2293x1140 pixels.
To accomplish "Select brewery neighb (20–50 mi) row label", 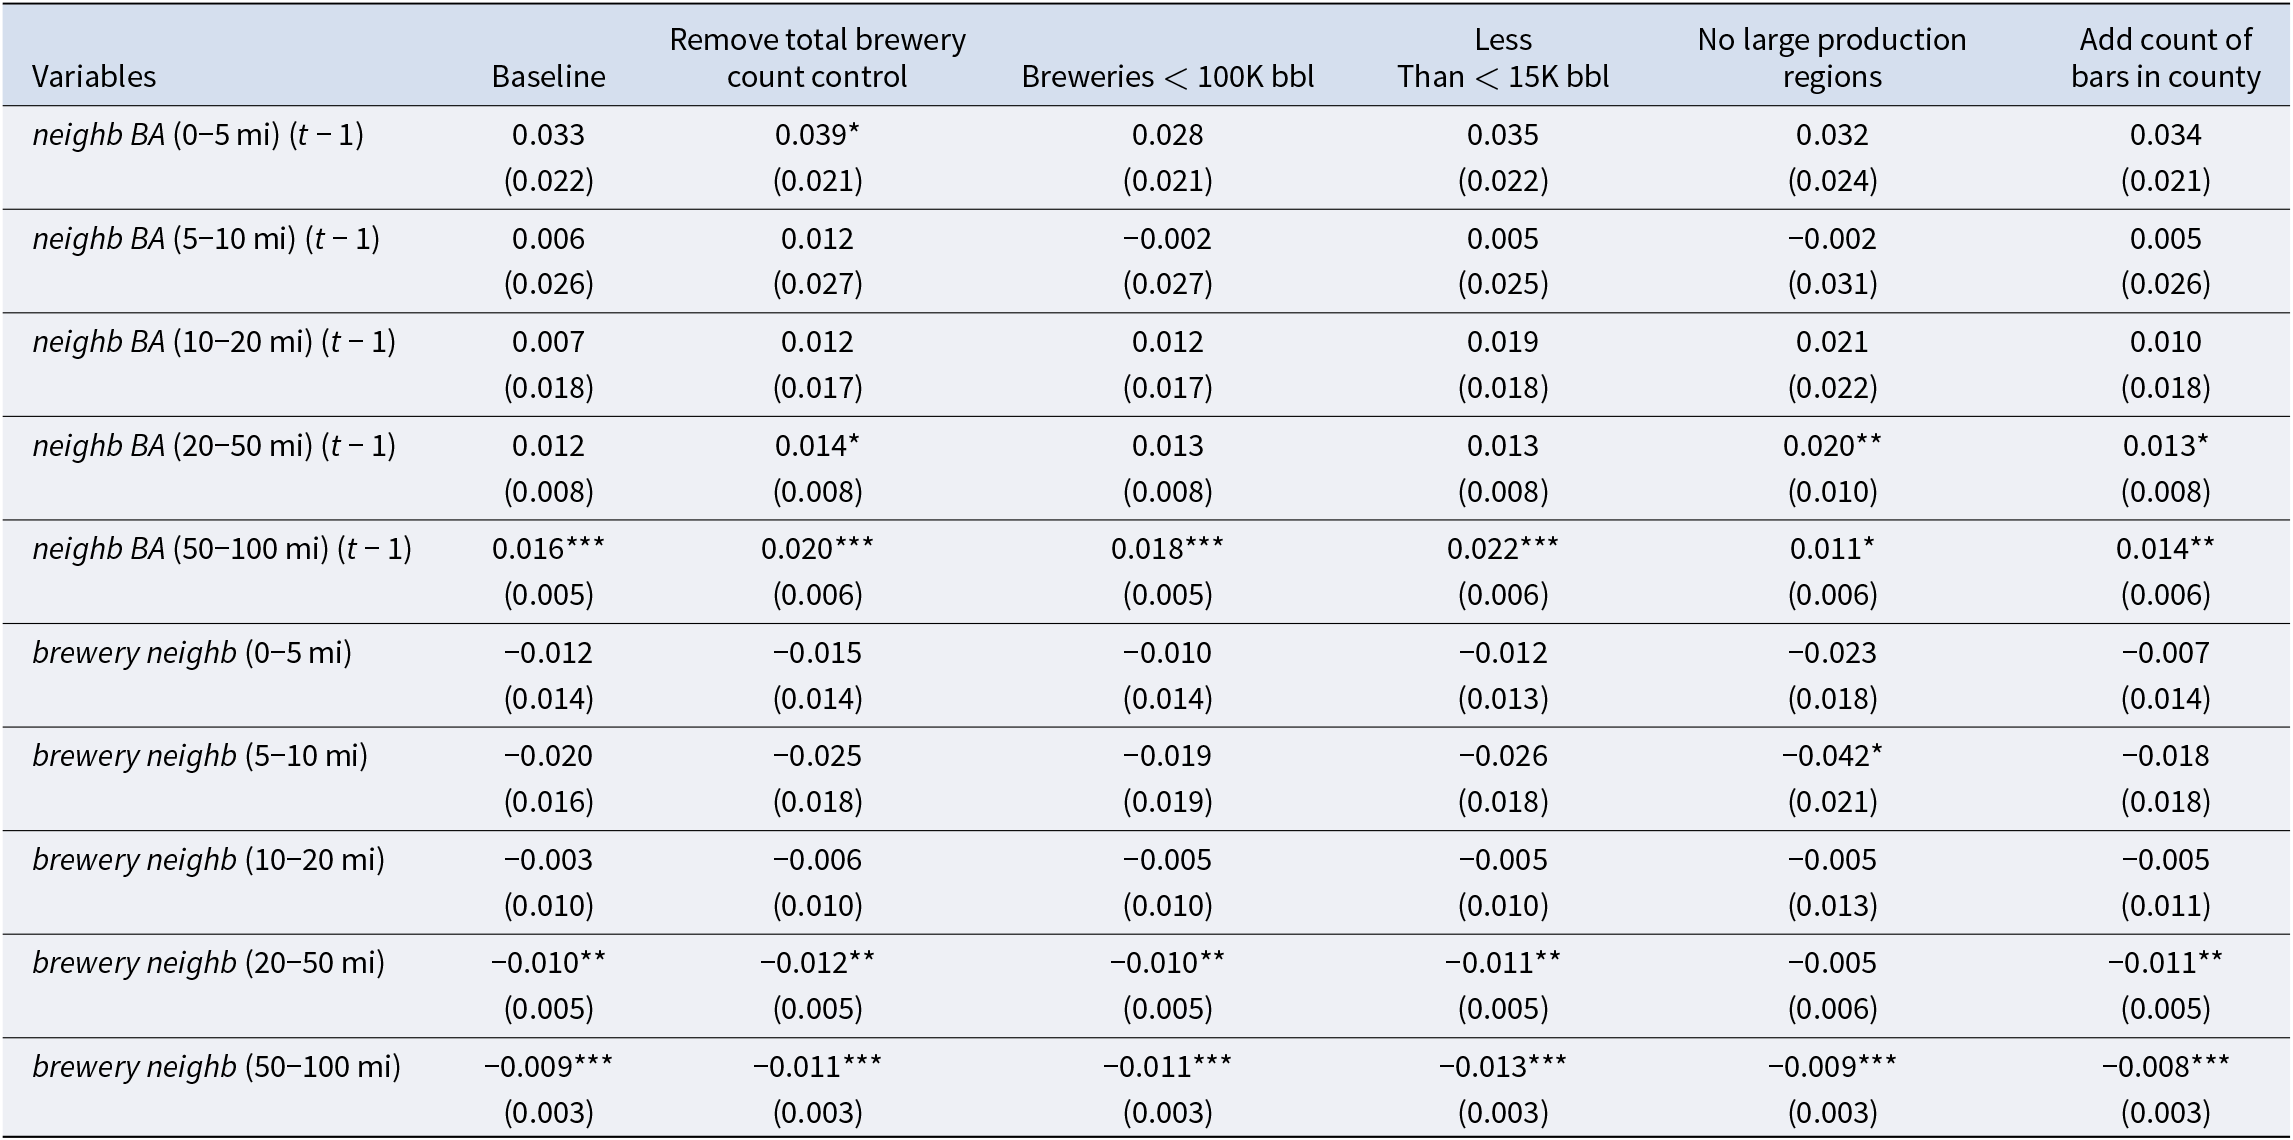I will coord(208,963).
